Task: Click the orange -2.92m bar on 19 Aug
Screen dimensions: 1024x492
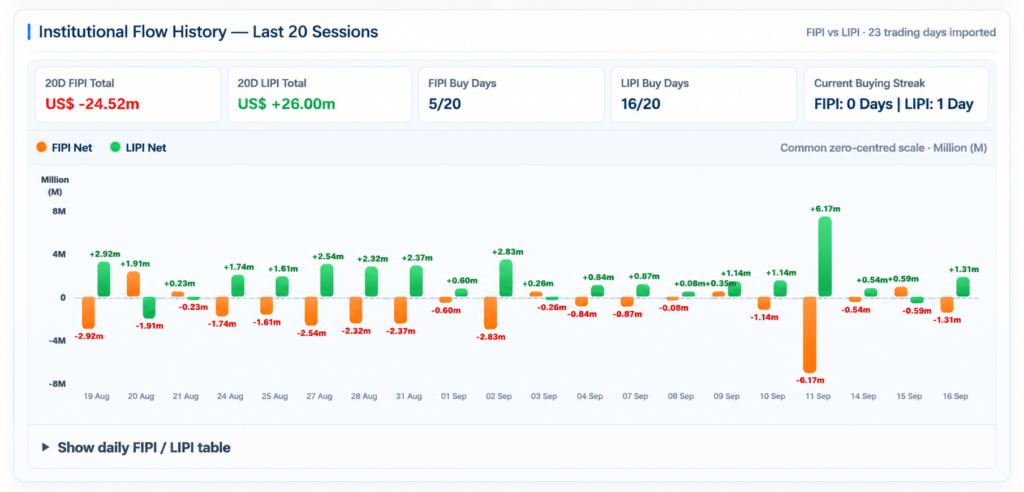Action: pyautogui.click(x=89, y=313)
